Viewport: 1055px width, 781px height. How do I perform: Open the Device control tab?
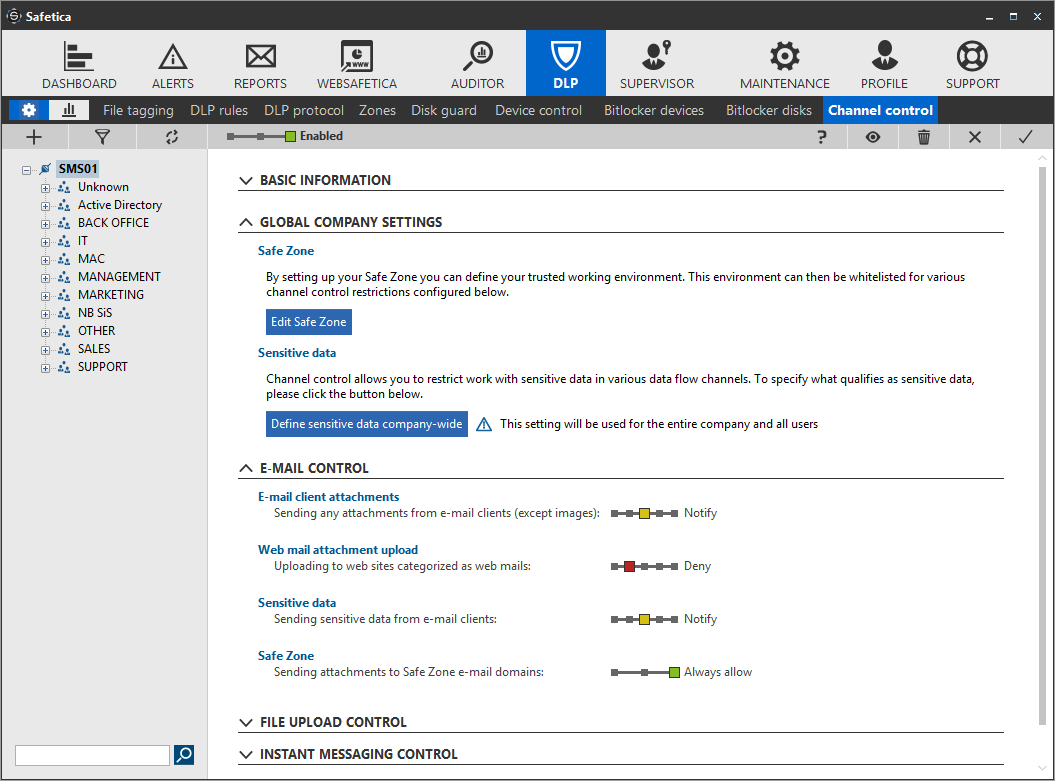[x=538, y=110]
